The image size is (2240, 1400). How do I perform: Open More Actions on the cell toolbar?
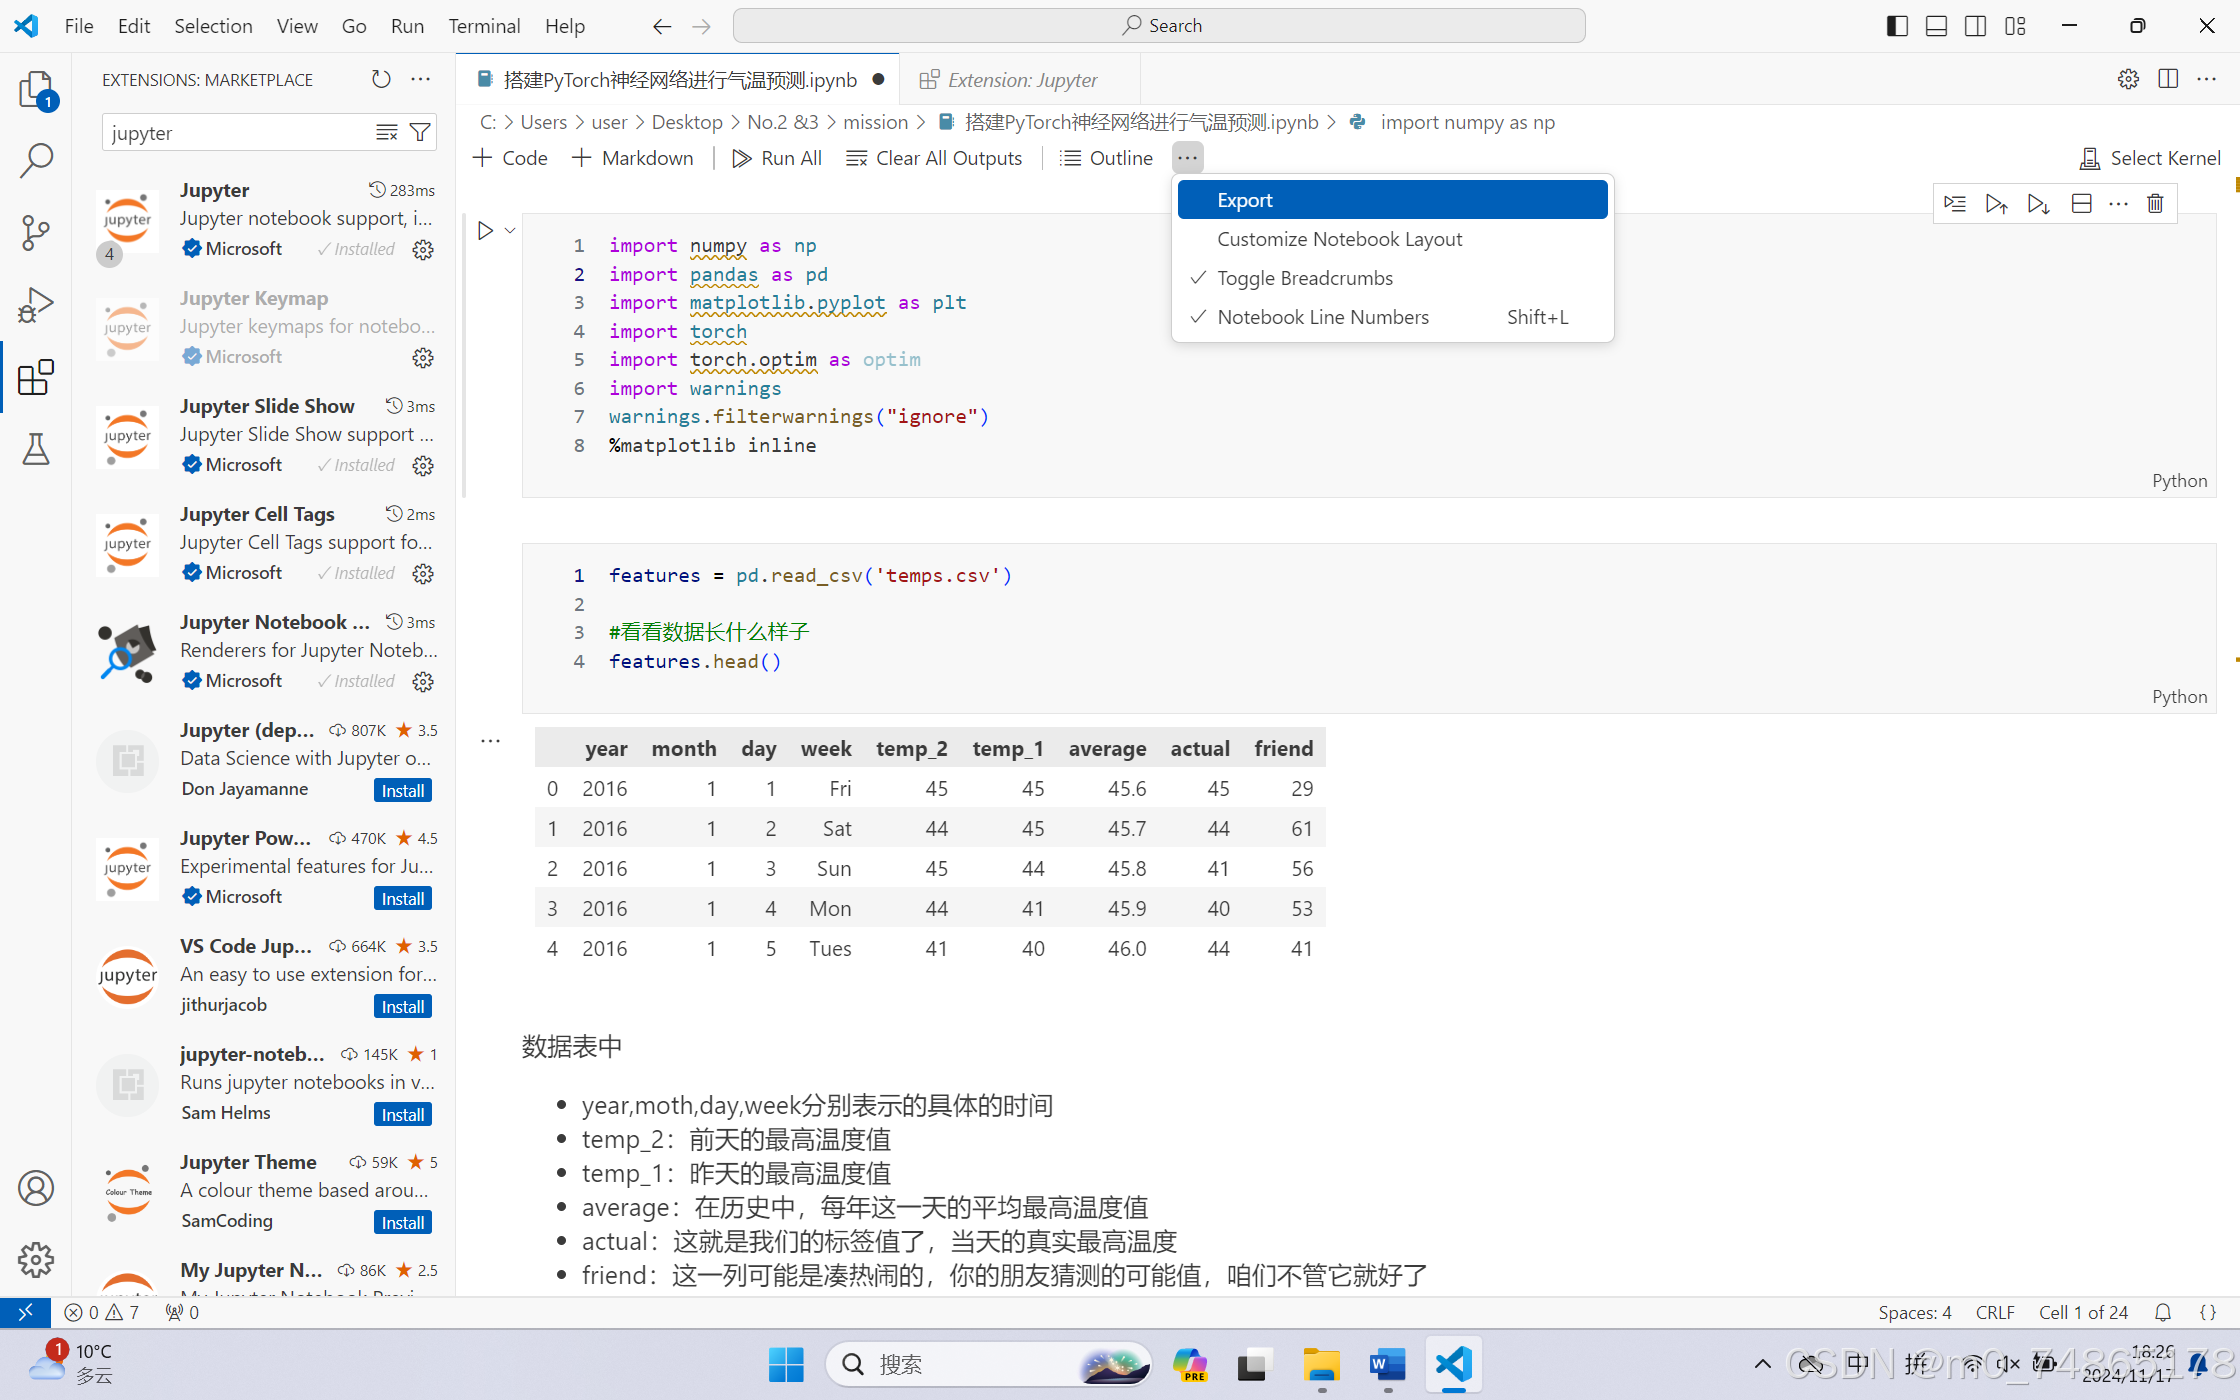(2119, 203)
